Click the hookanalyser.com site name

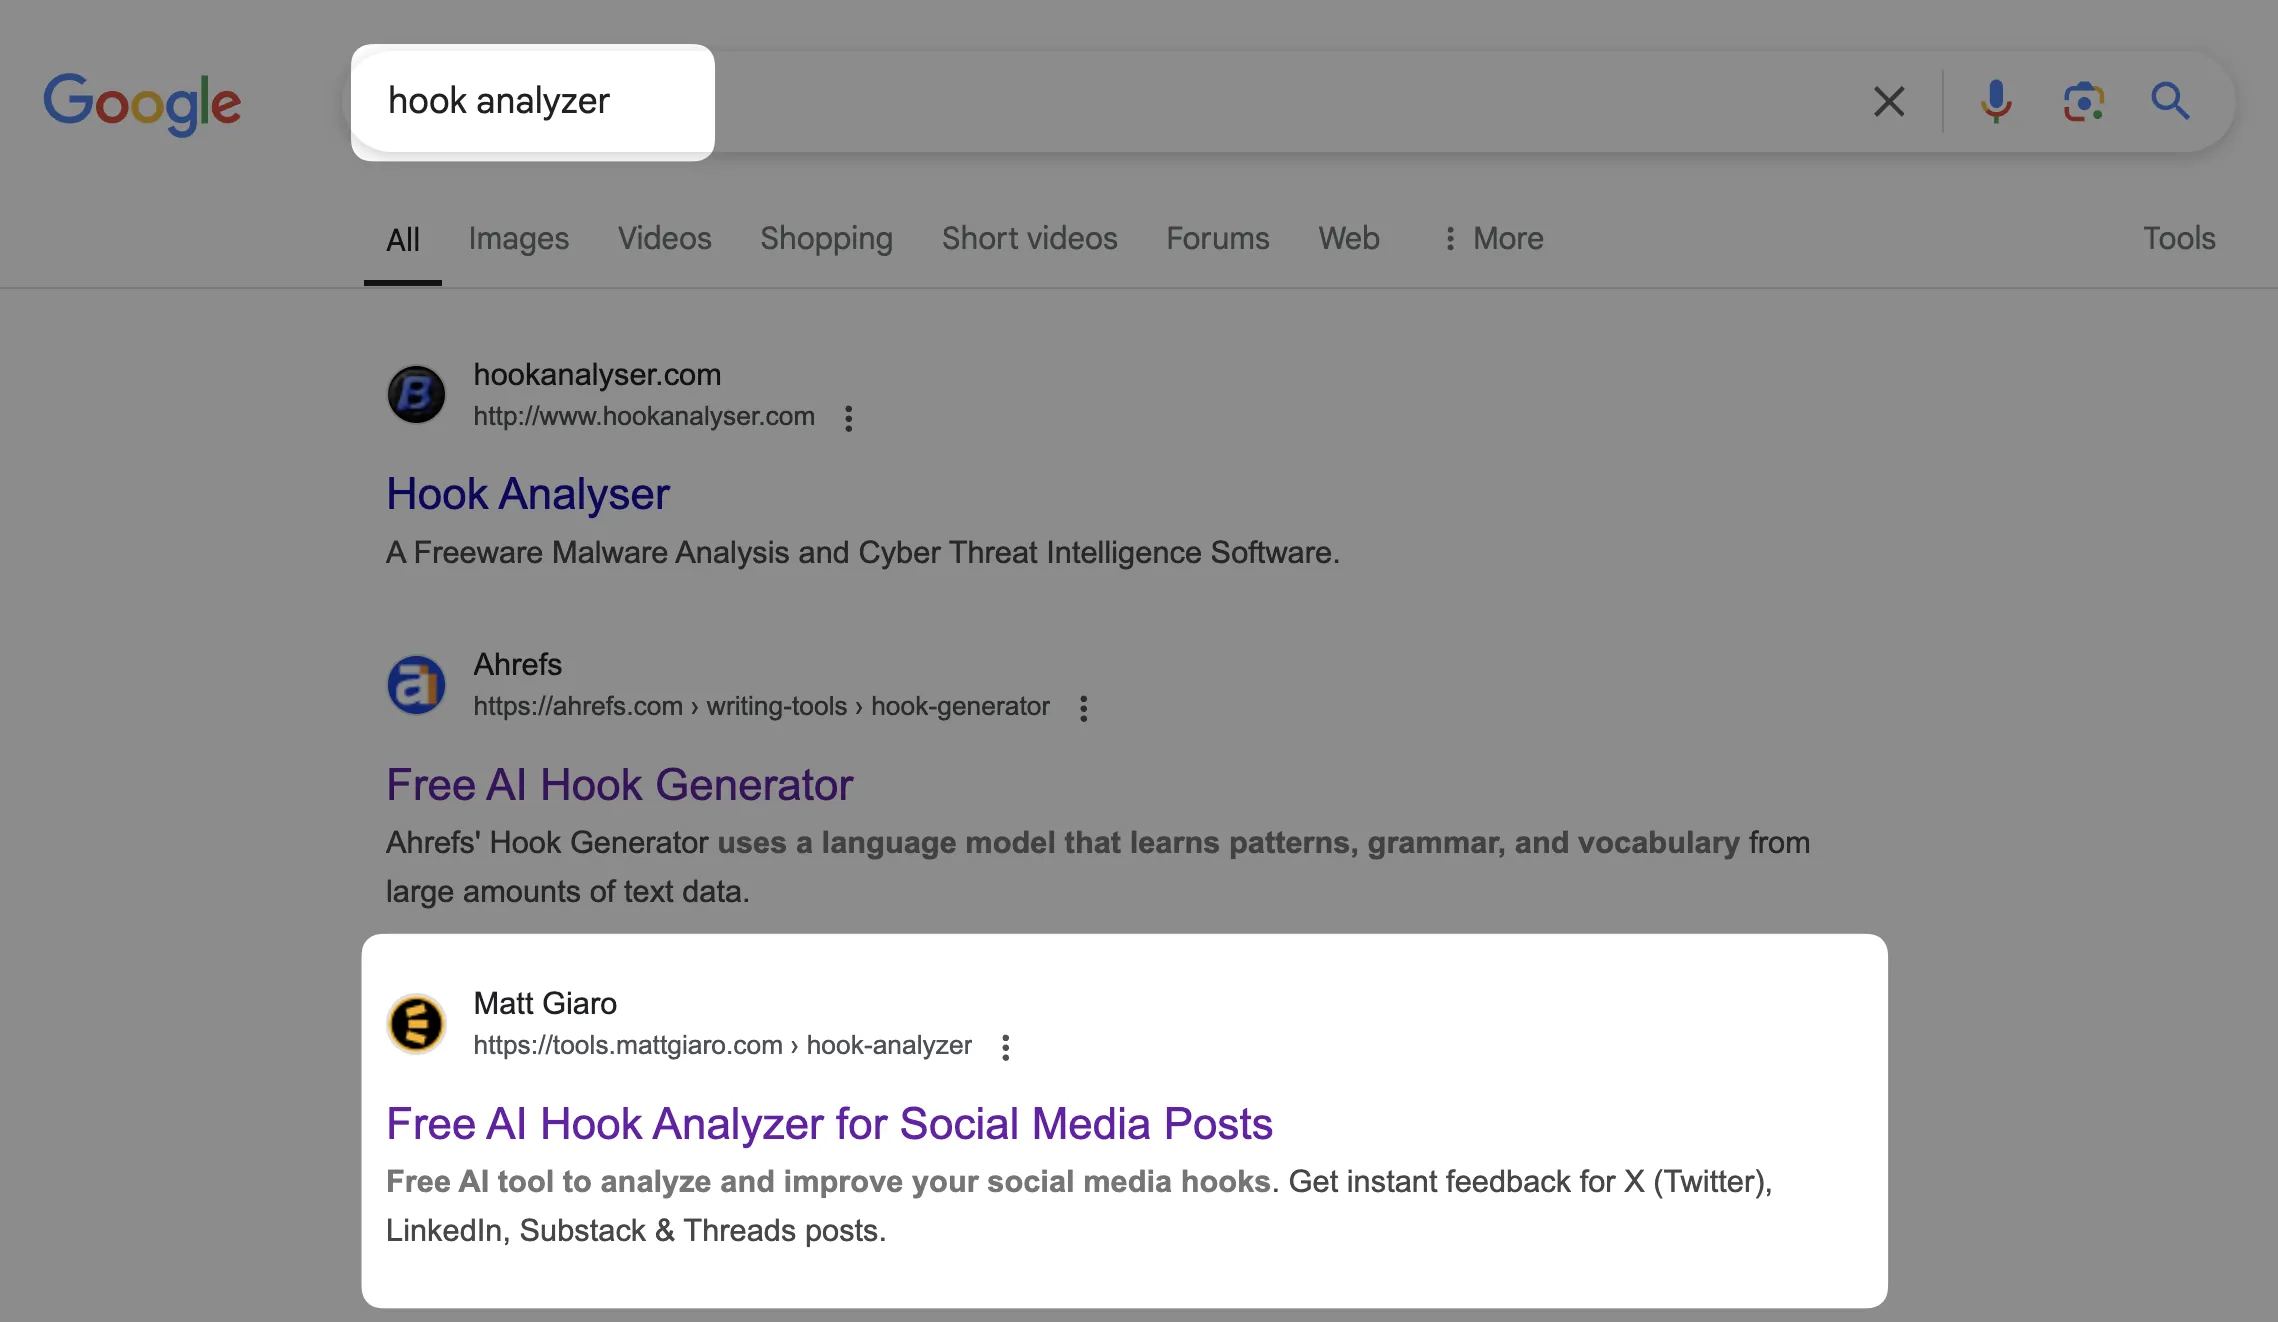597,374
